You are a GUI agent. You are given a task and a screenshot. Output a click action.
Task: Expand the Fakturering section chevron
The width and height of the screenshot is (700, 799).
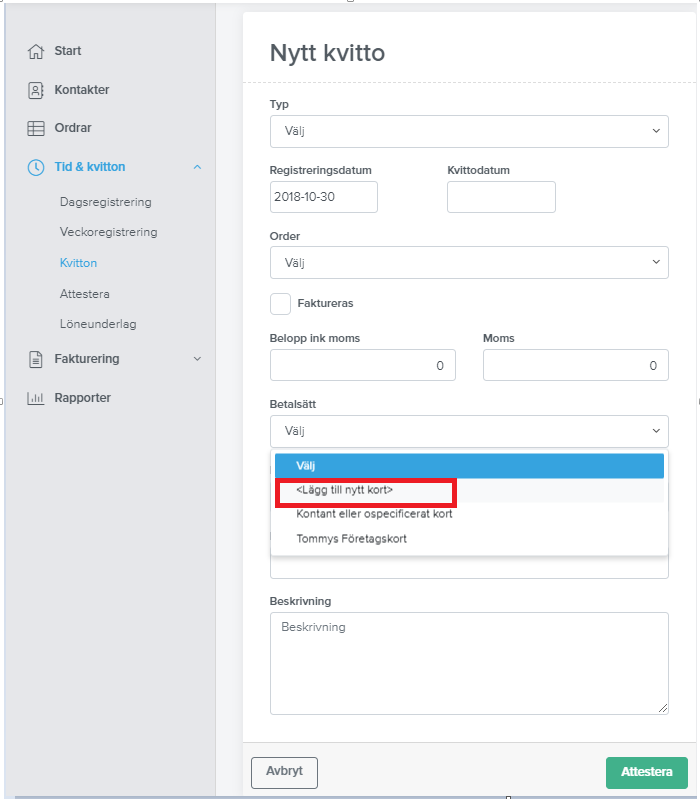coord(198,359)
